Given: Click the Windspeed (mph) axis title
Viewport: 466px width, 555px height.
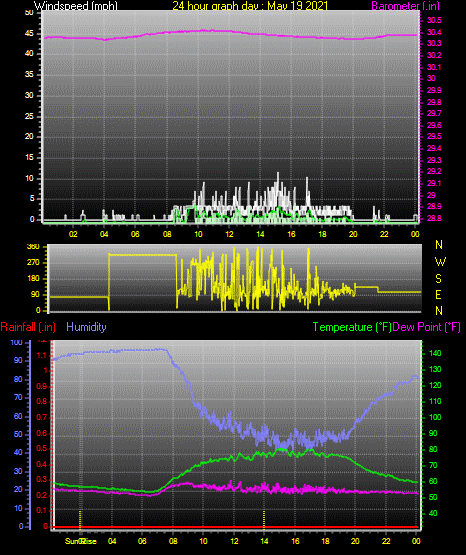Looking at the screenshot, I should [x=75, y=6].
